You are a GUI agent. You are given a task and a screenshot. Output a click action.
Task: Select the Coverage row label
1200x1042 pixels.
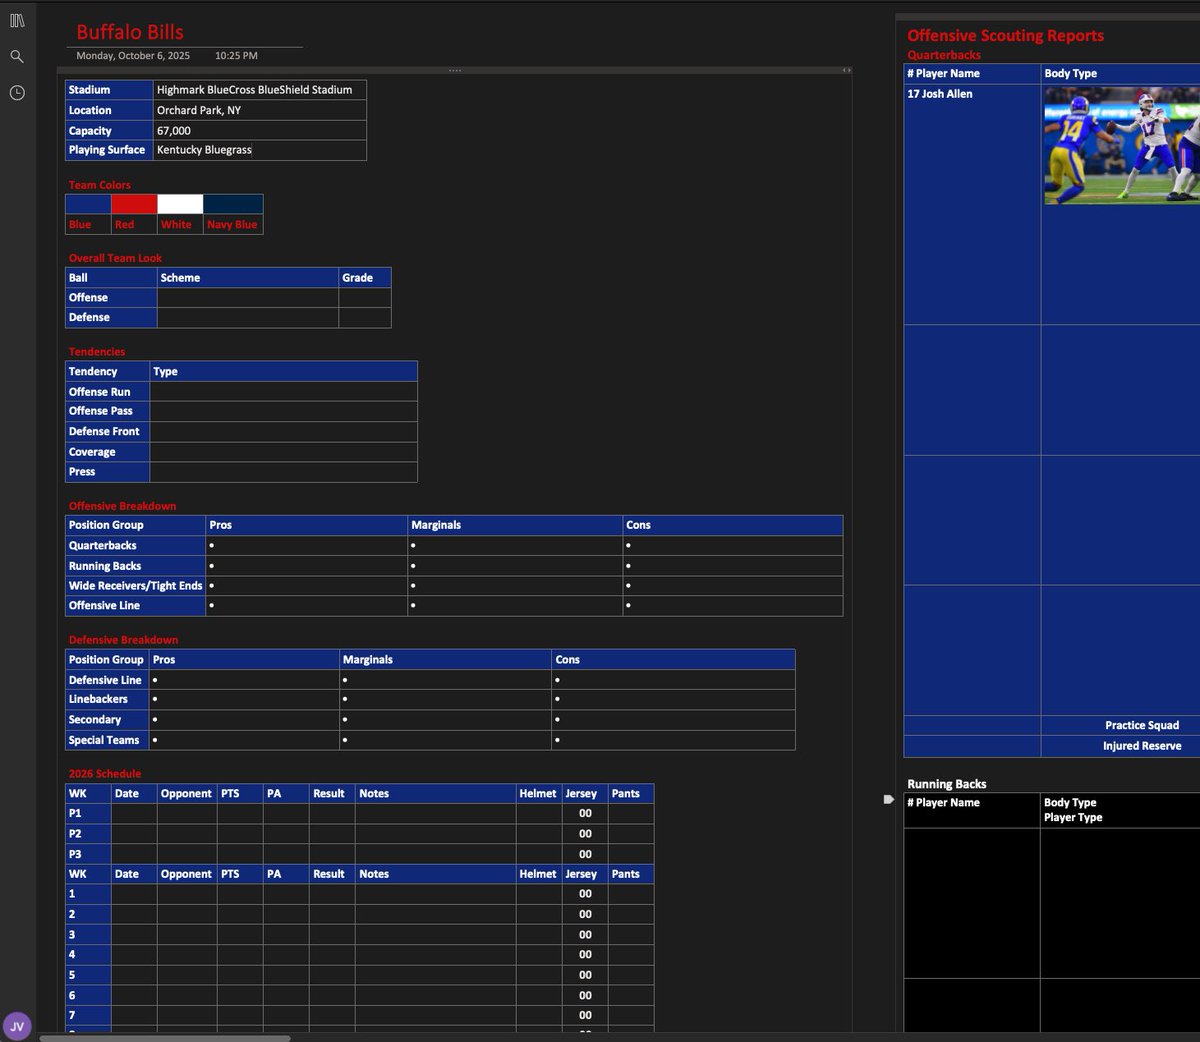[x=107, y=452]
